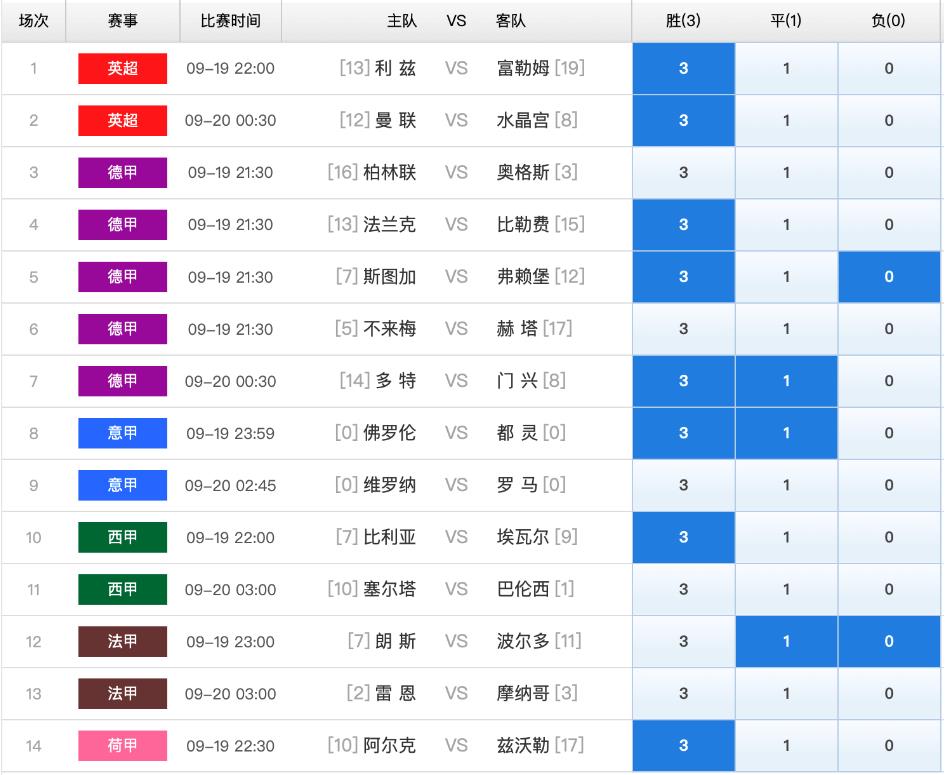Open home team 曼联
945x775 pixels.
[395, 121]
